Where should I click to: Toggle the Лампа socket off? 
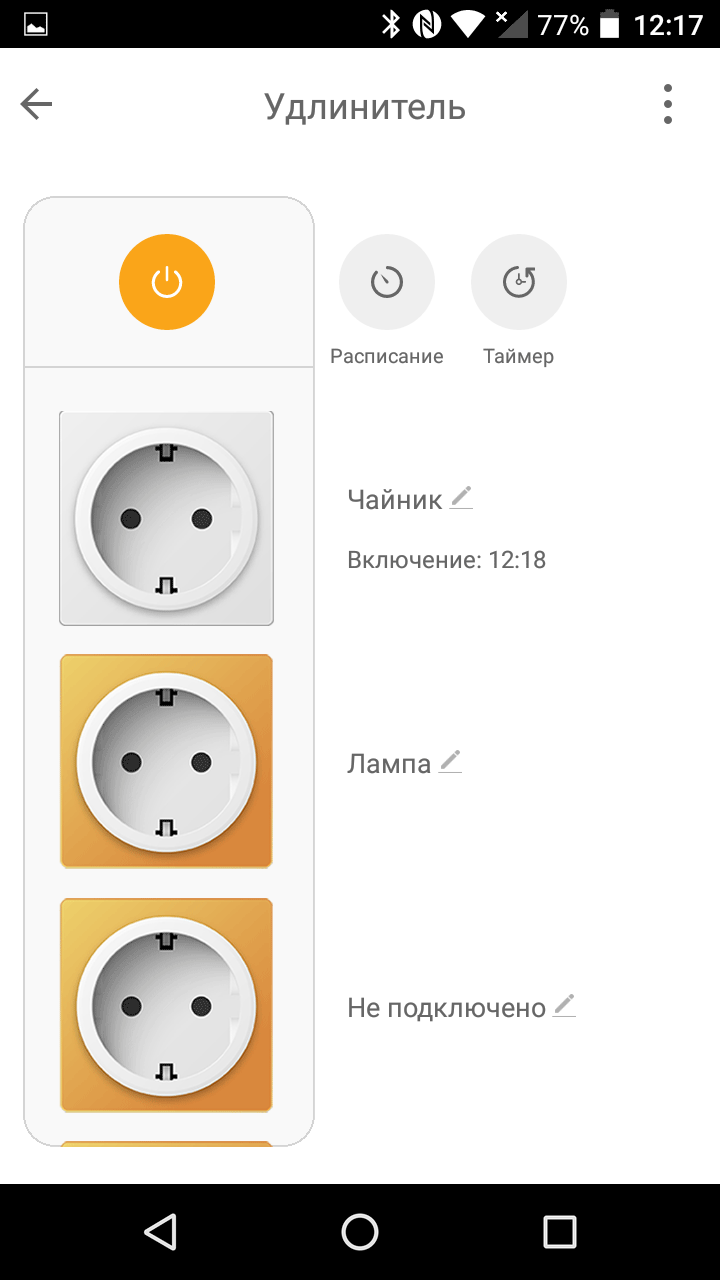pyautogui.click(x=166, y=761)
